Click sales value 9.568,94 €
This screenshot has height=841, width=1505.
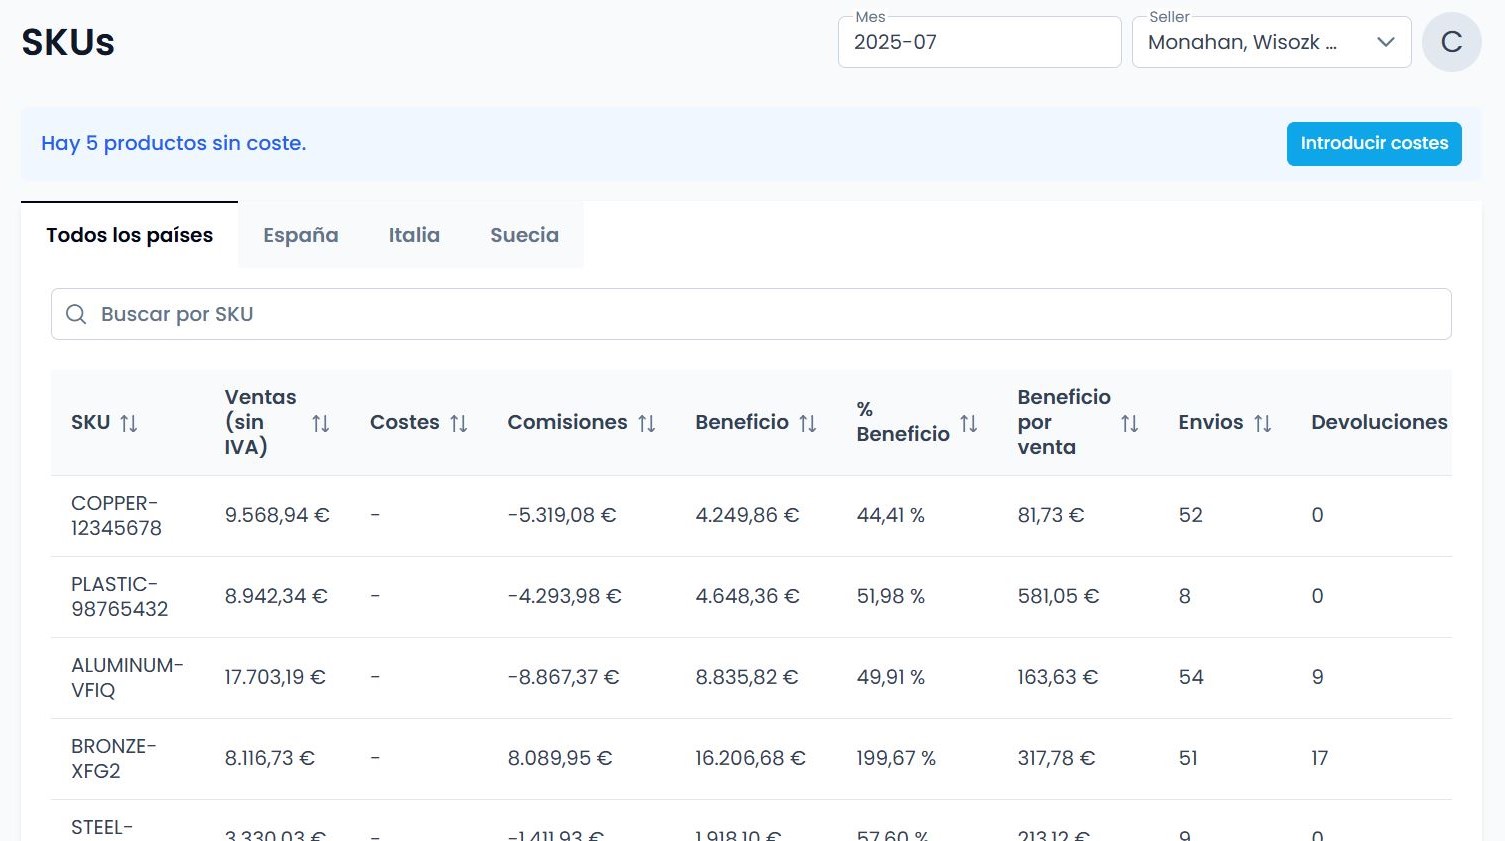click(x=277, y=515)
